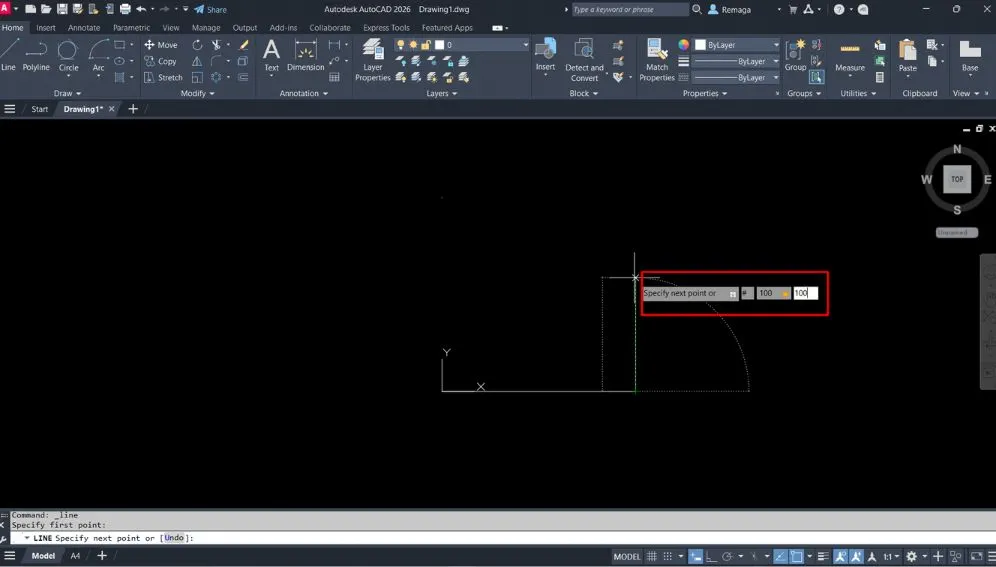Expand the Utilities panel
Viewport: 996px width, 567px height.
[x=858, y=93]
